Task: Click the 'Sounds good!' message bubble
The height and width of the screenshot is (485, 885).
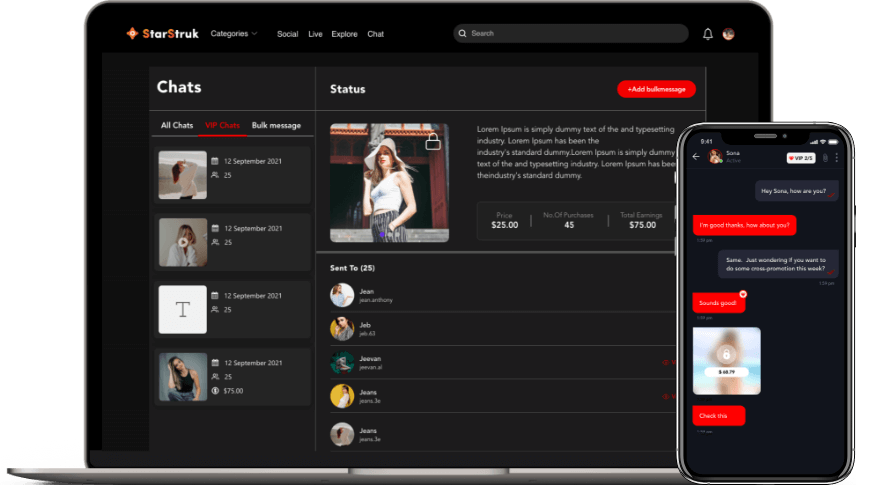Action: tap(718, 303)
